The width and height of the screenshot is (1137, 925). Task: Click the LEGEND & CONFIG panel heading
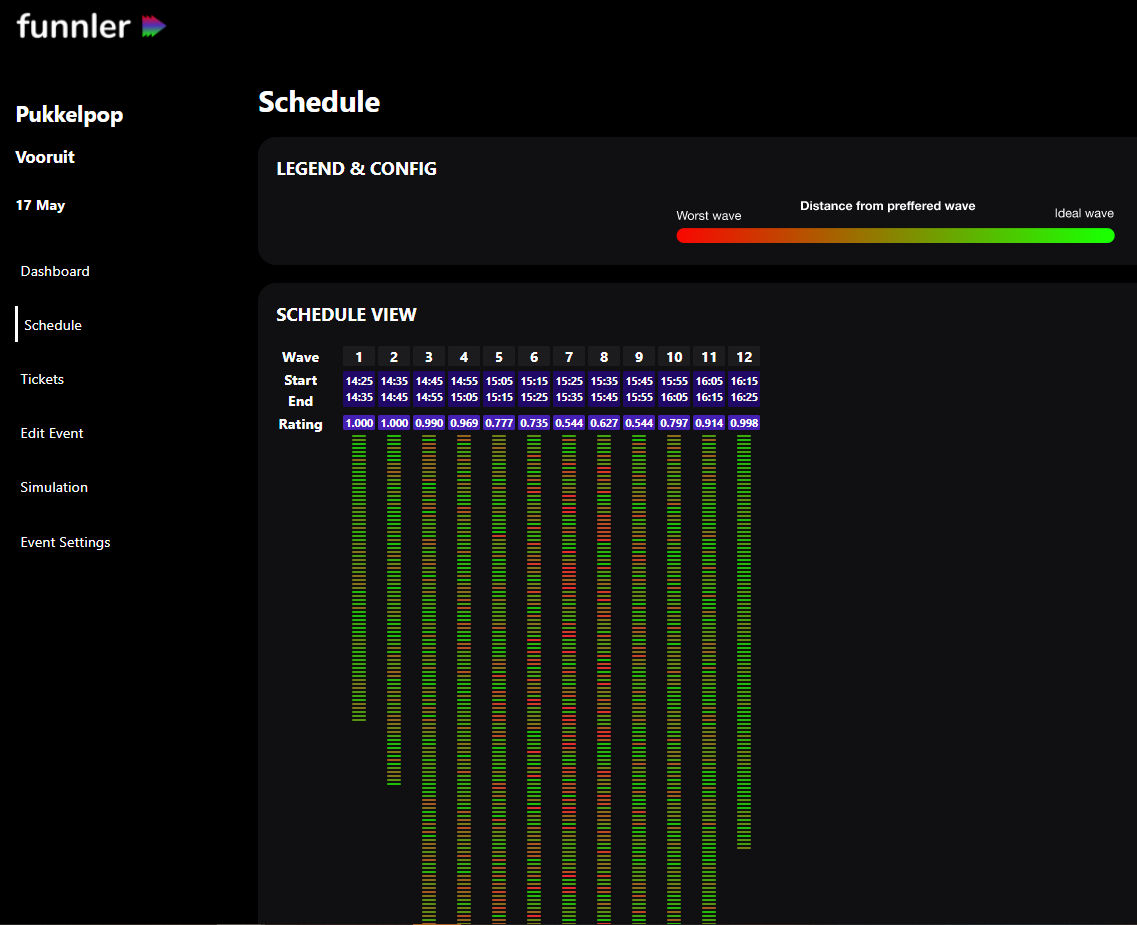click(x=356, y=169)
